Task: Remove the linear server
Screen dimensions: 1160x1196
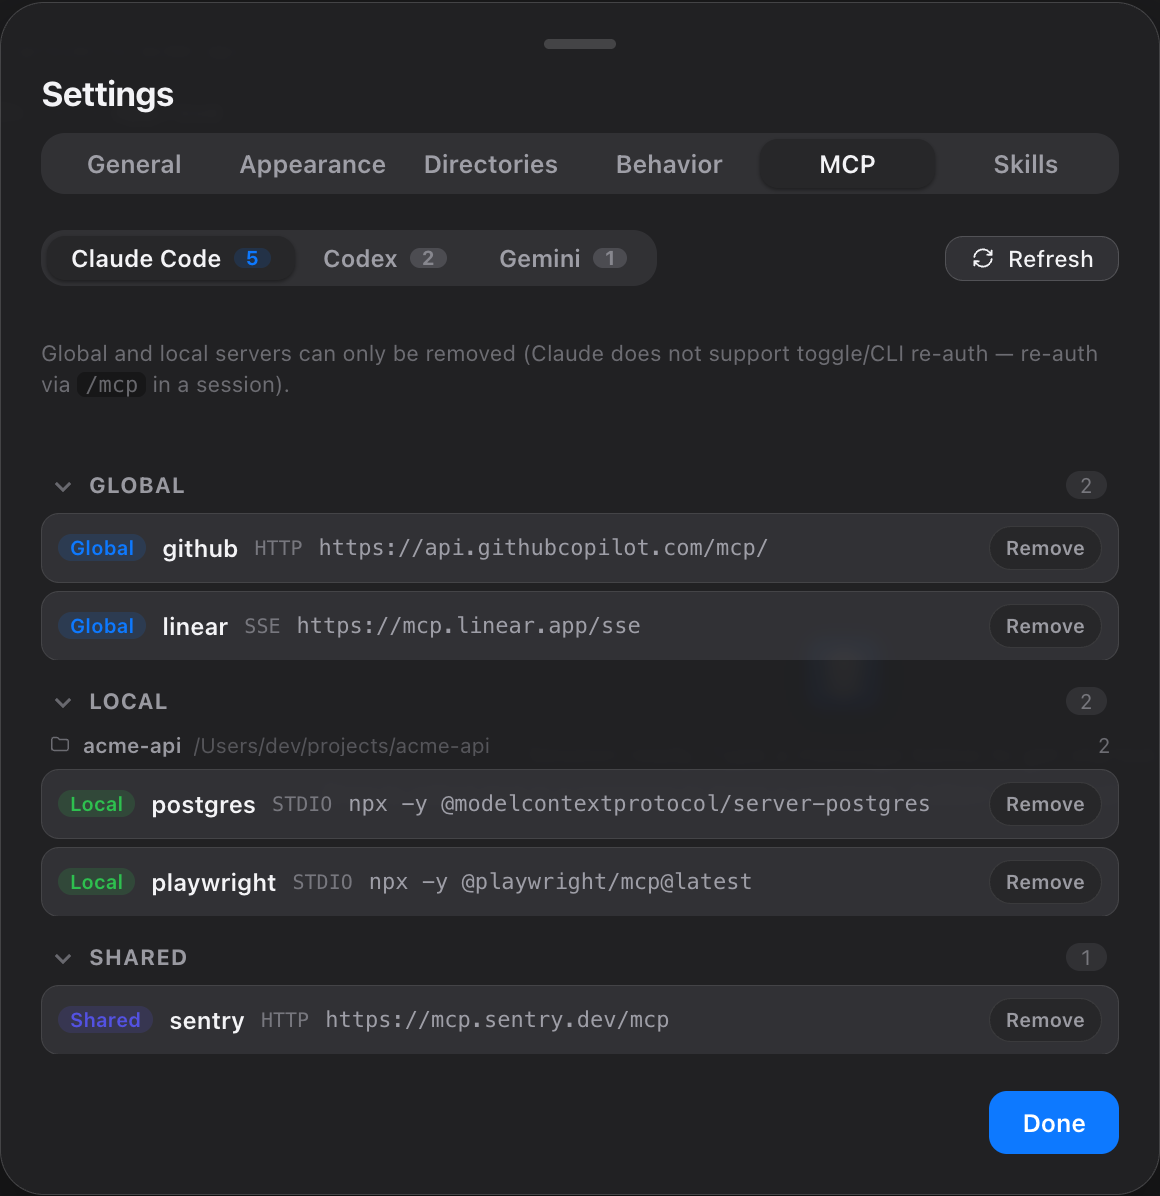Action: click(x=1045, y=625)
